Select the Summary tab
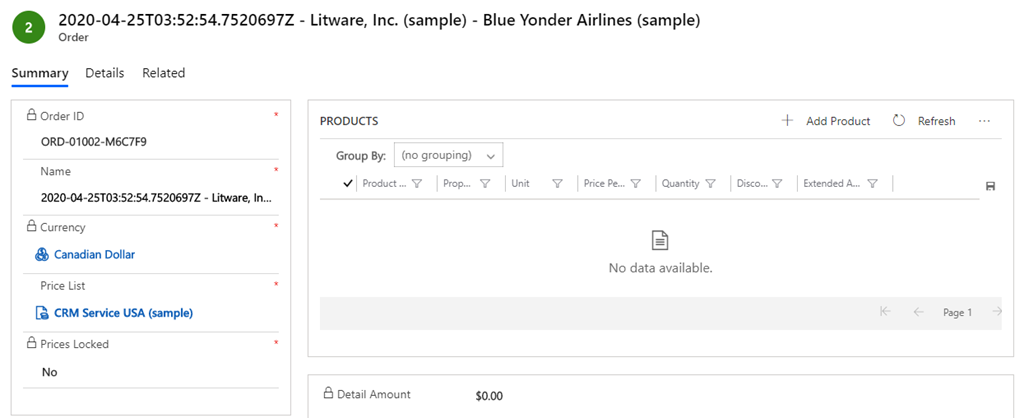The image size is (1024, 418). coord(40,73)
